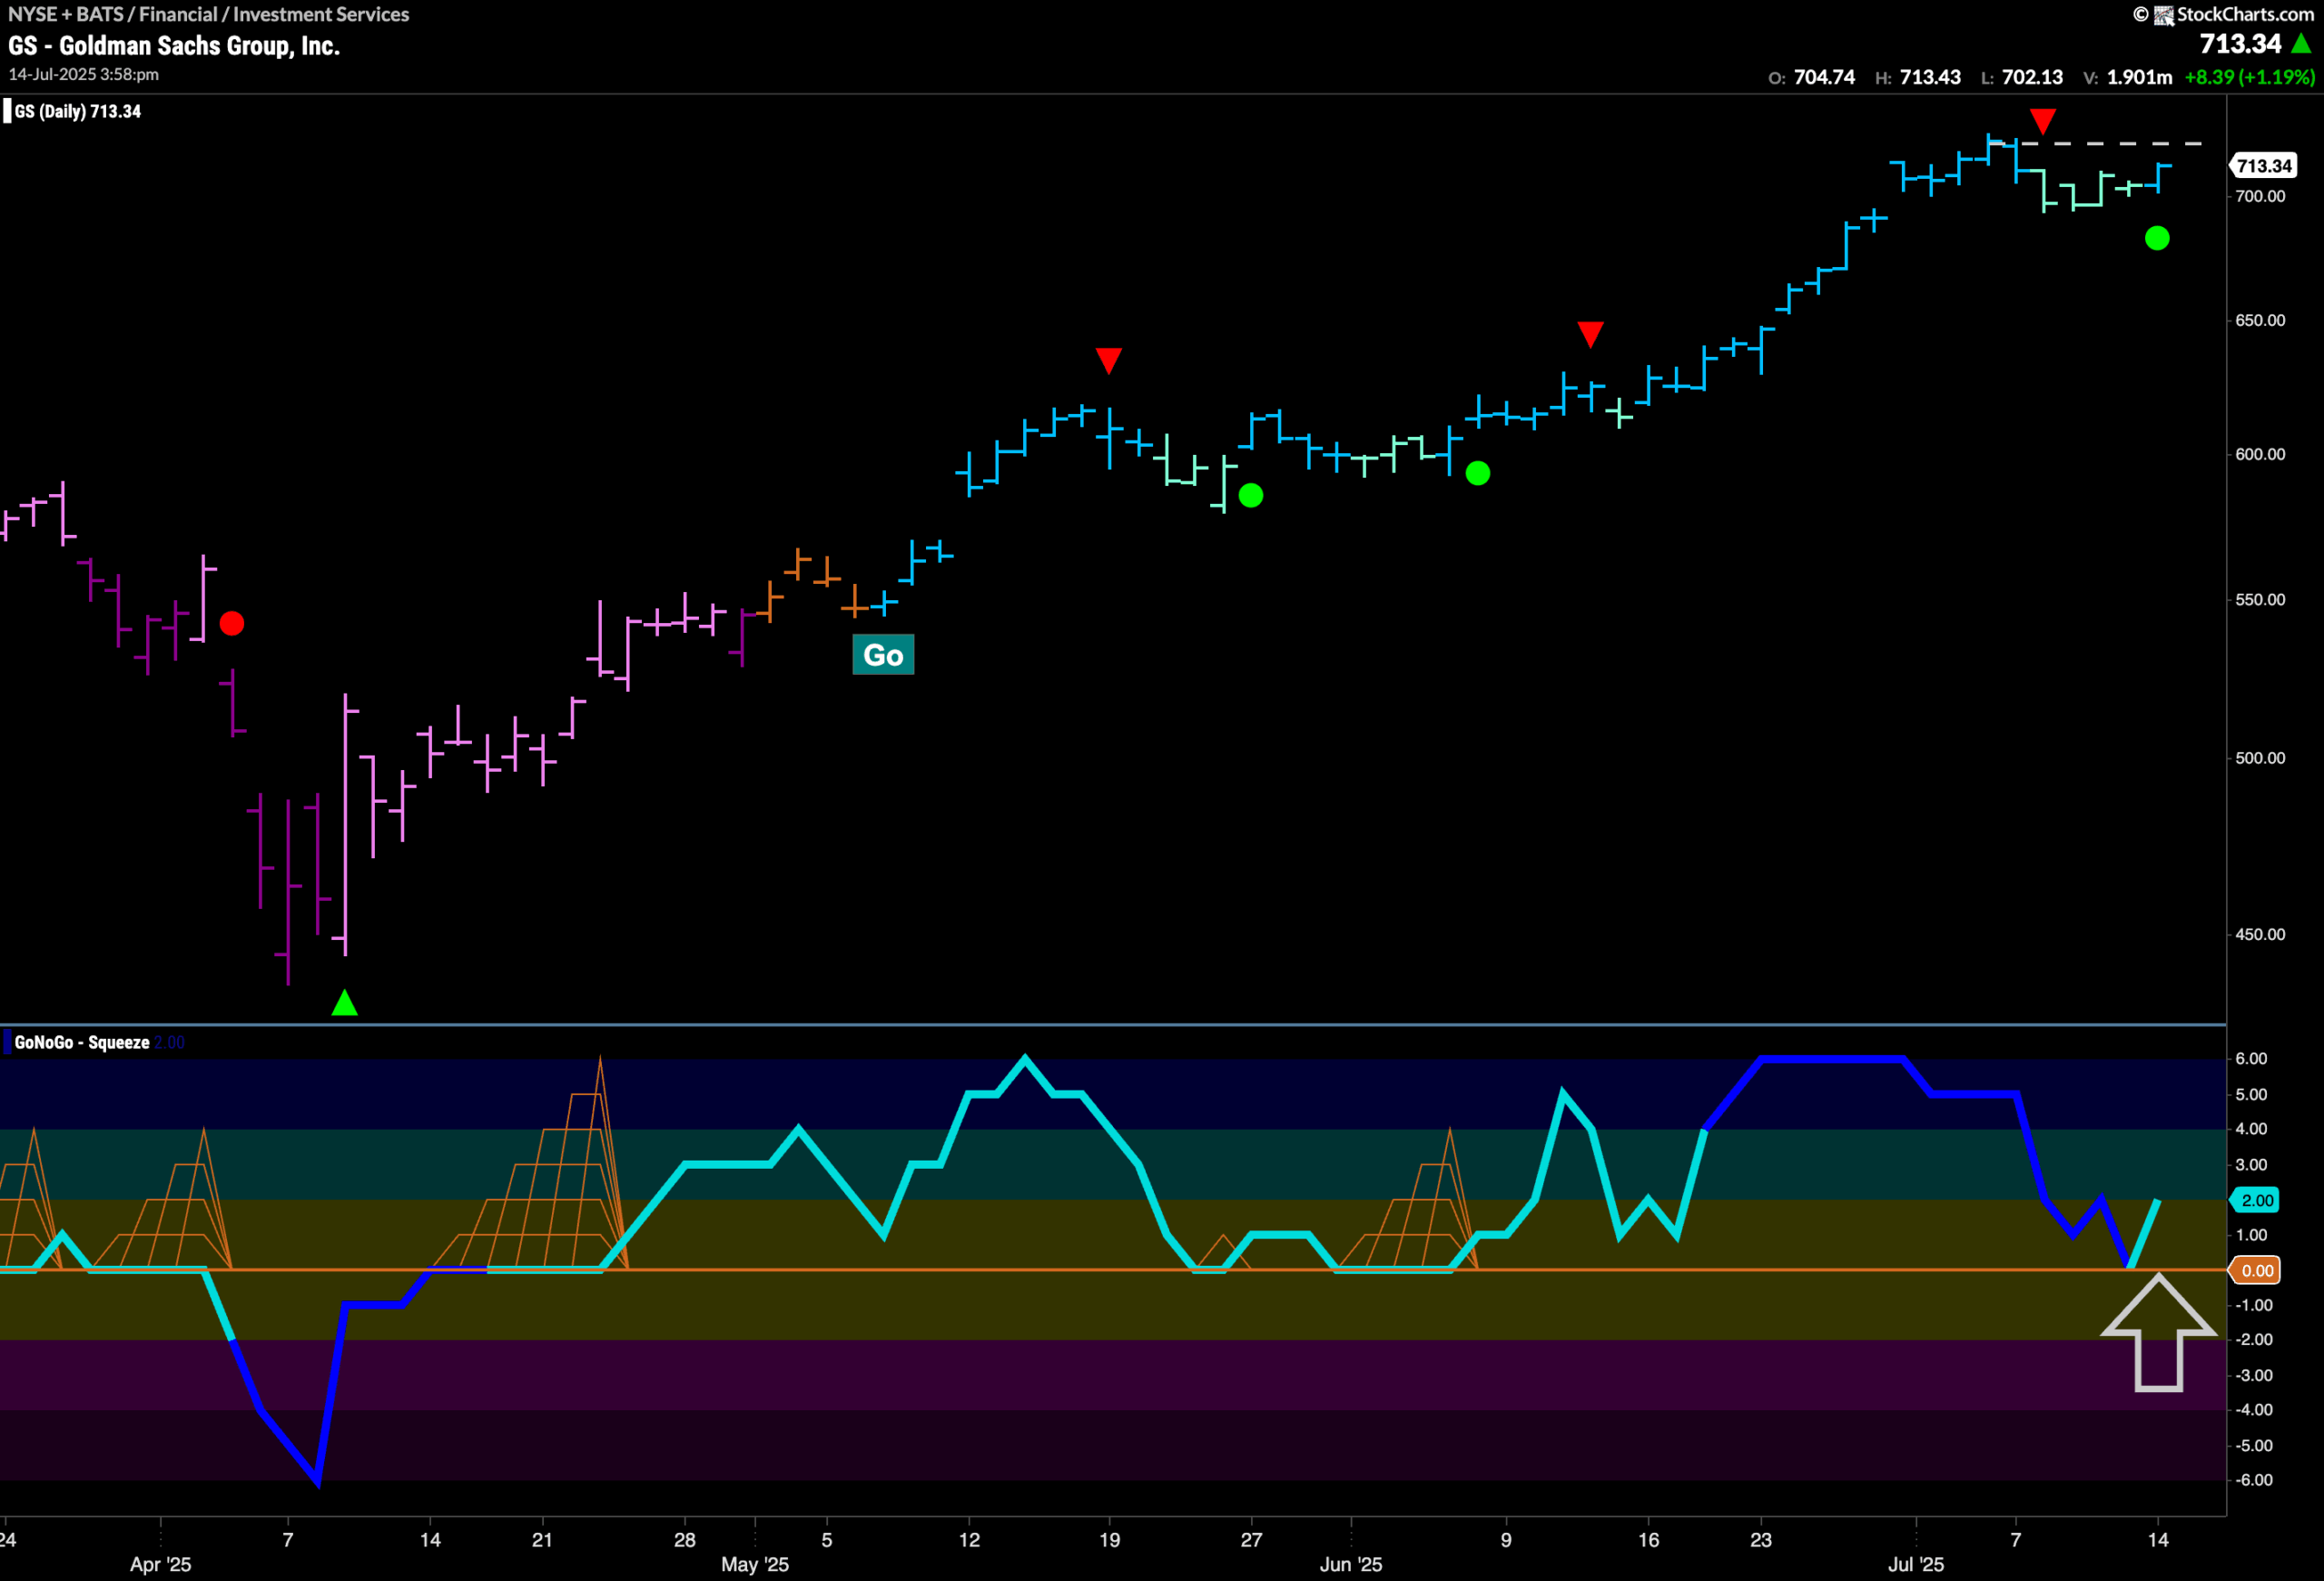
Task: Click the red dot marker near early April
Action: 232,624
